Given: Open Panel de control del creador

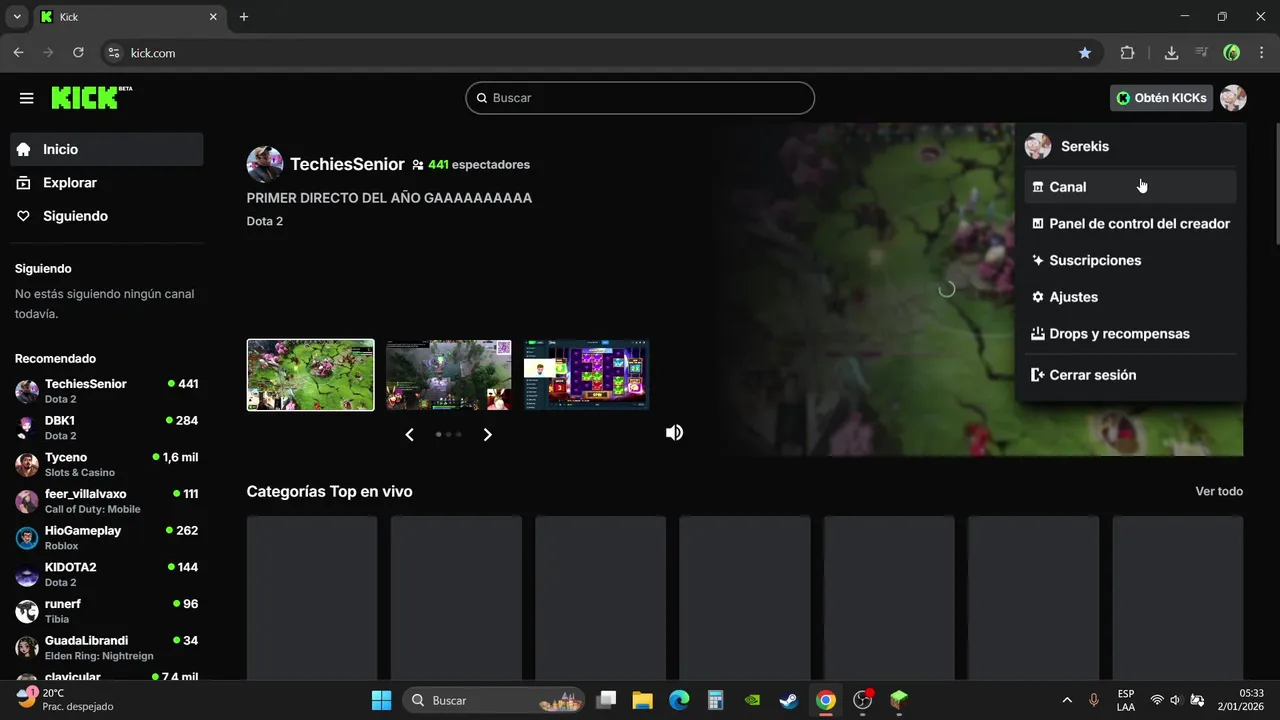Looking at the screenshot, I should pos(1130,224).
